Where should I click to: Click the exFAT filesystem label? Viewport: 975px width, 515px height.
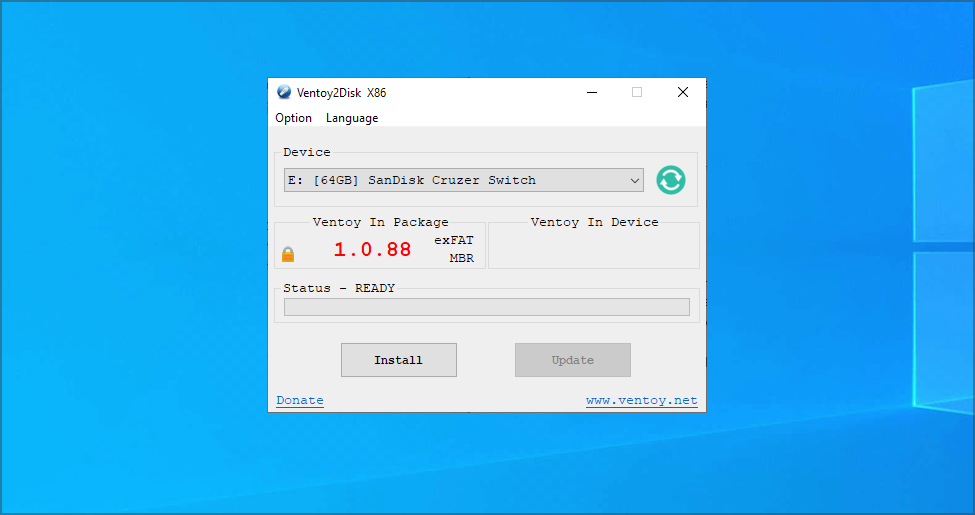coord(454,240)
